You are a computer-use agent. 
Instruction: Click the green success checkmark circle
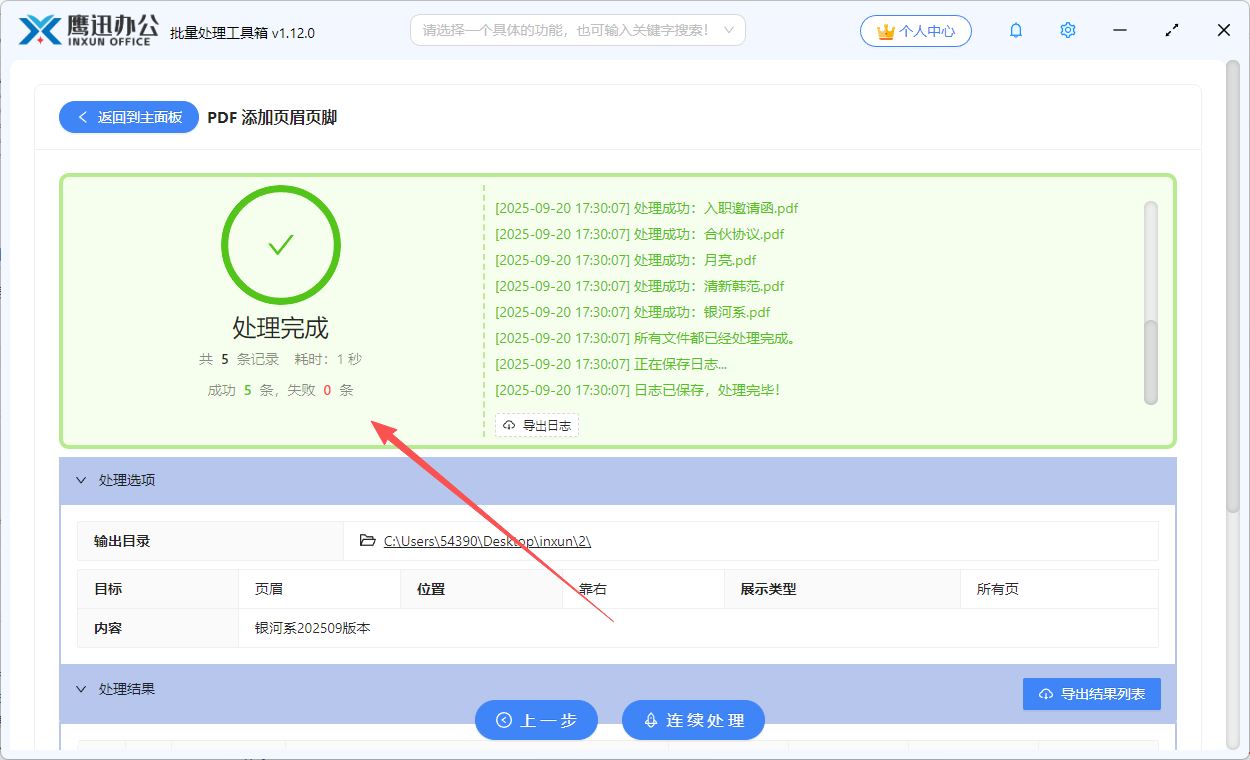(x=280, y=244)
